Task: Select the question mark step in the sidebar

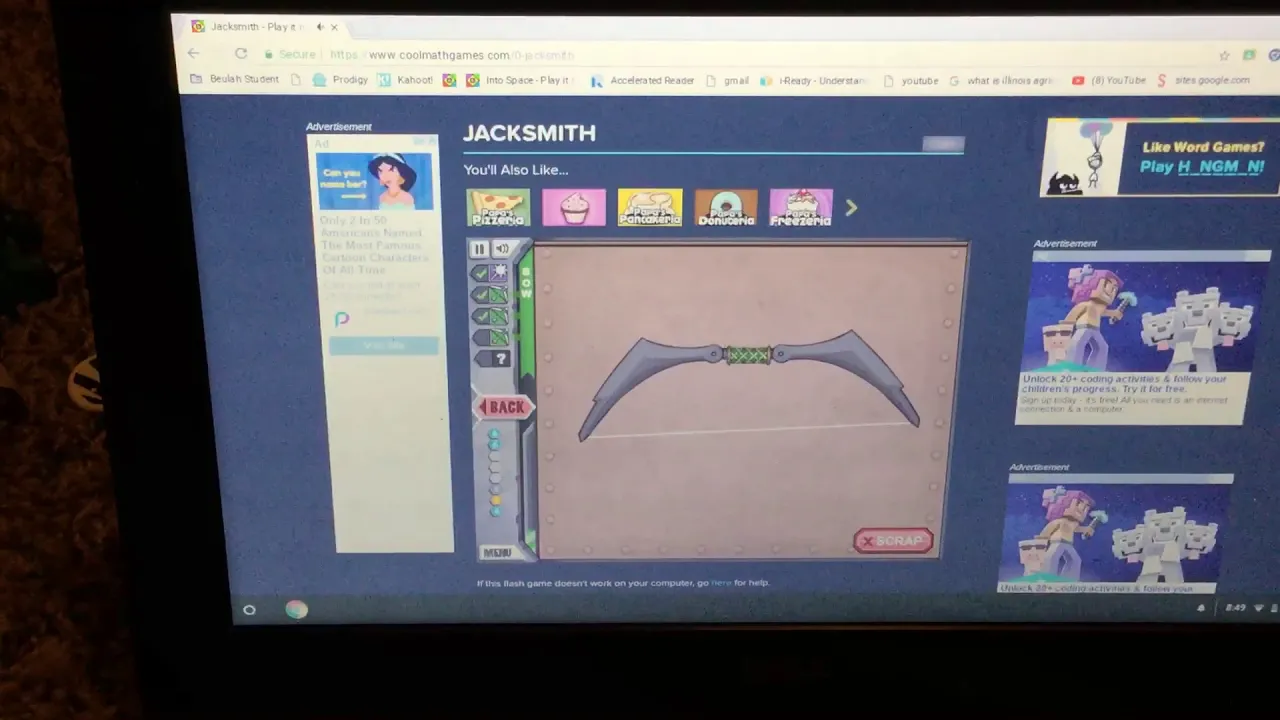Action: (x=491, y=359)
